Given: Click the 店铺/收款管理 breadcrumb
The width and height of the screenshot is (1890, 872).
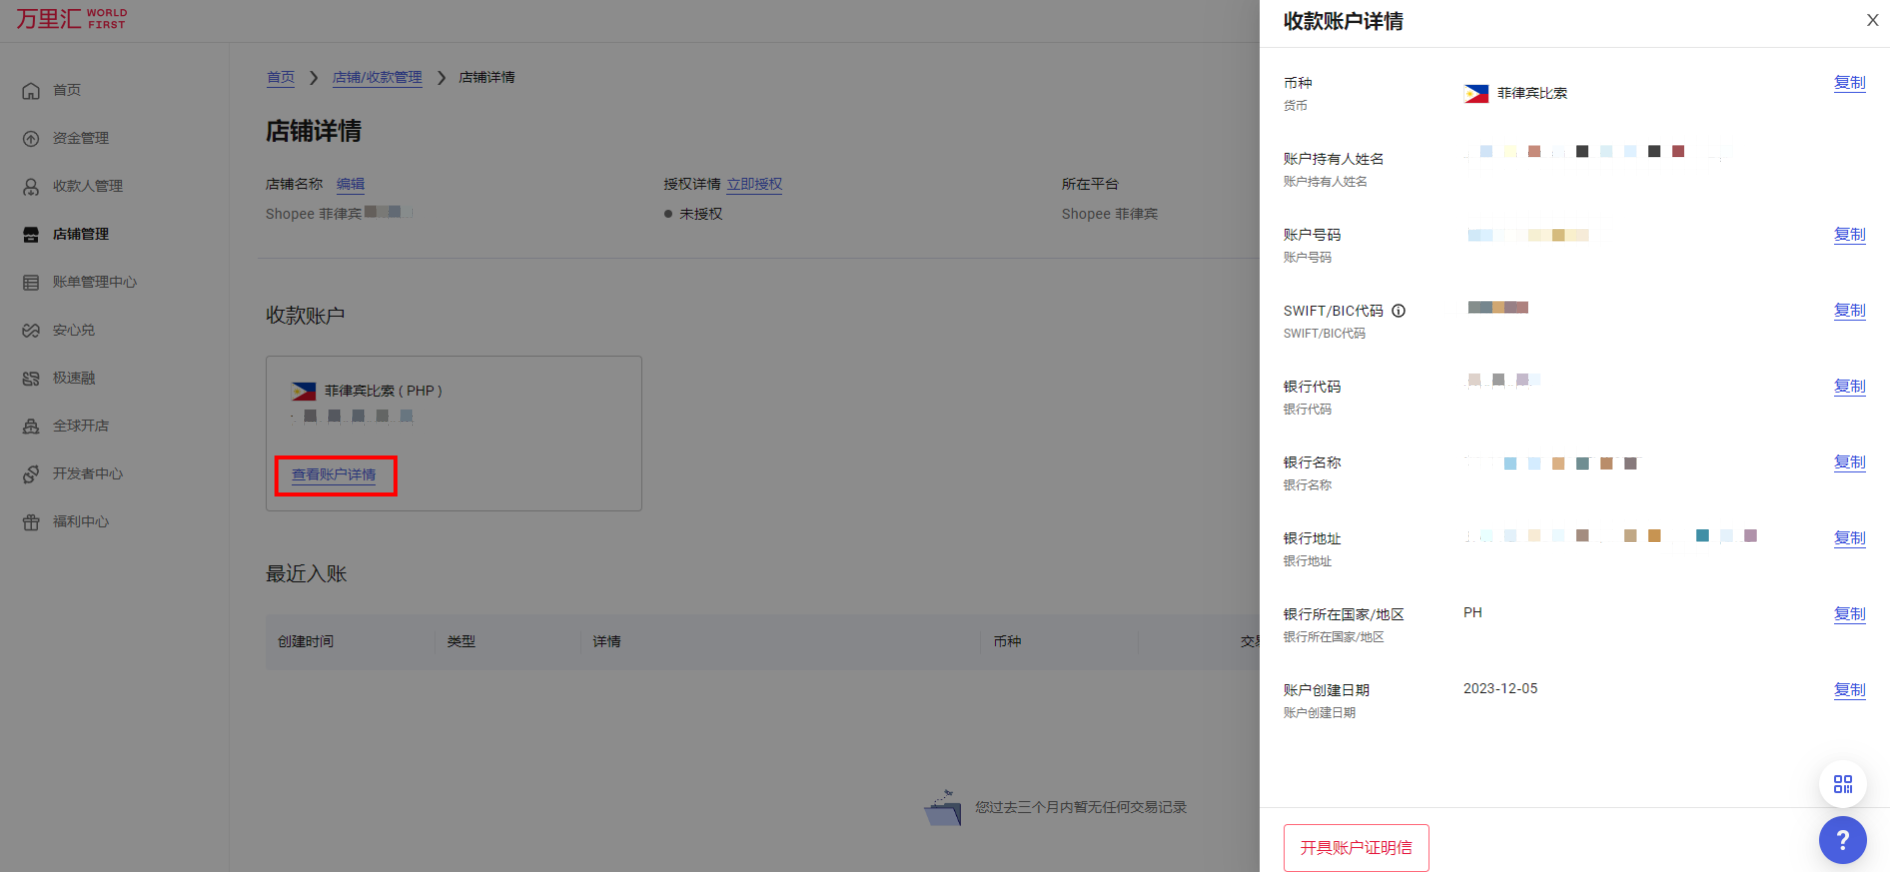Looking at the screenshot, I should point(377,77).
